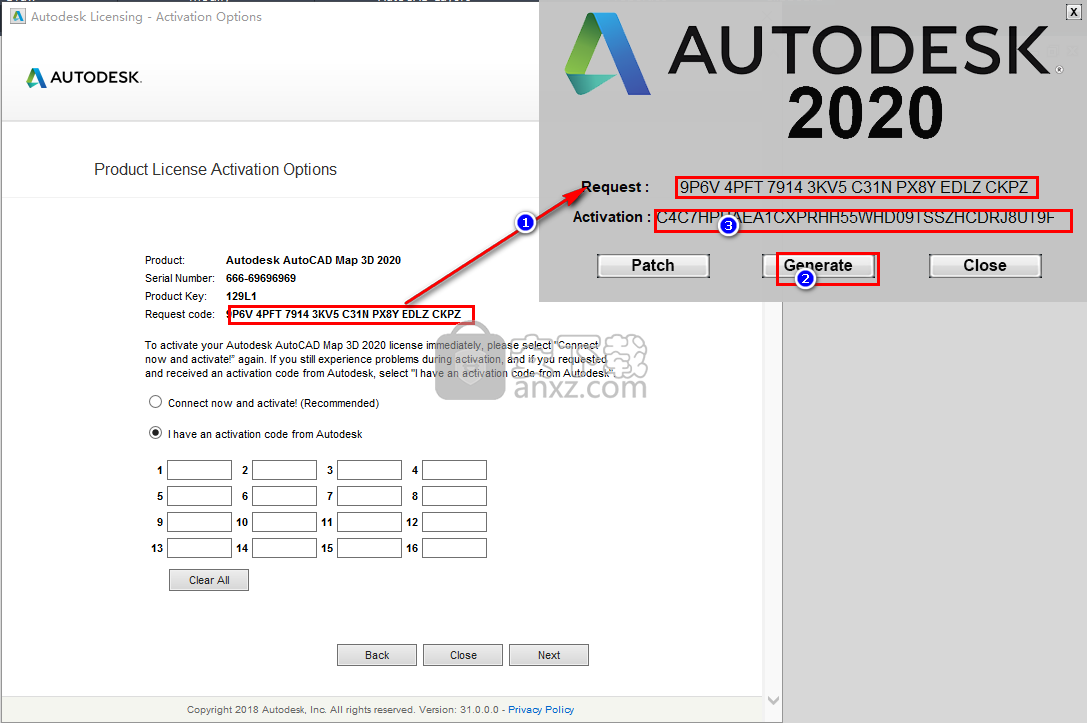Click activation code field number 3
The height and width of the screenshot is (723, 1087).
(369, 470)
